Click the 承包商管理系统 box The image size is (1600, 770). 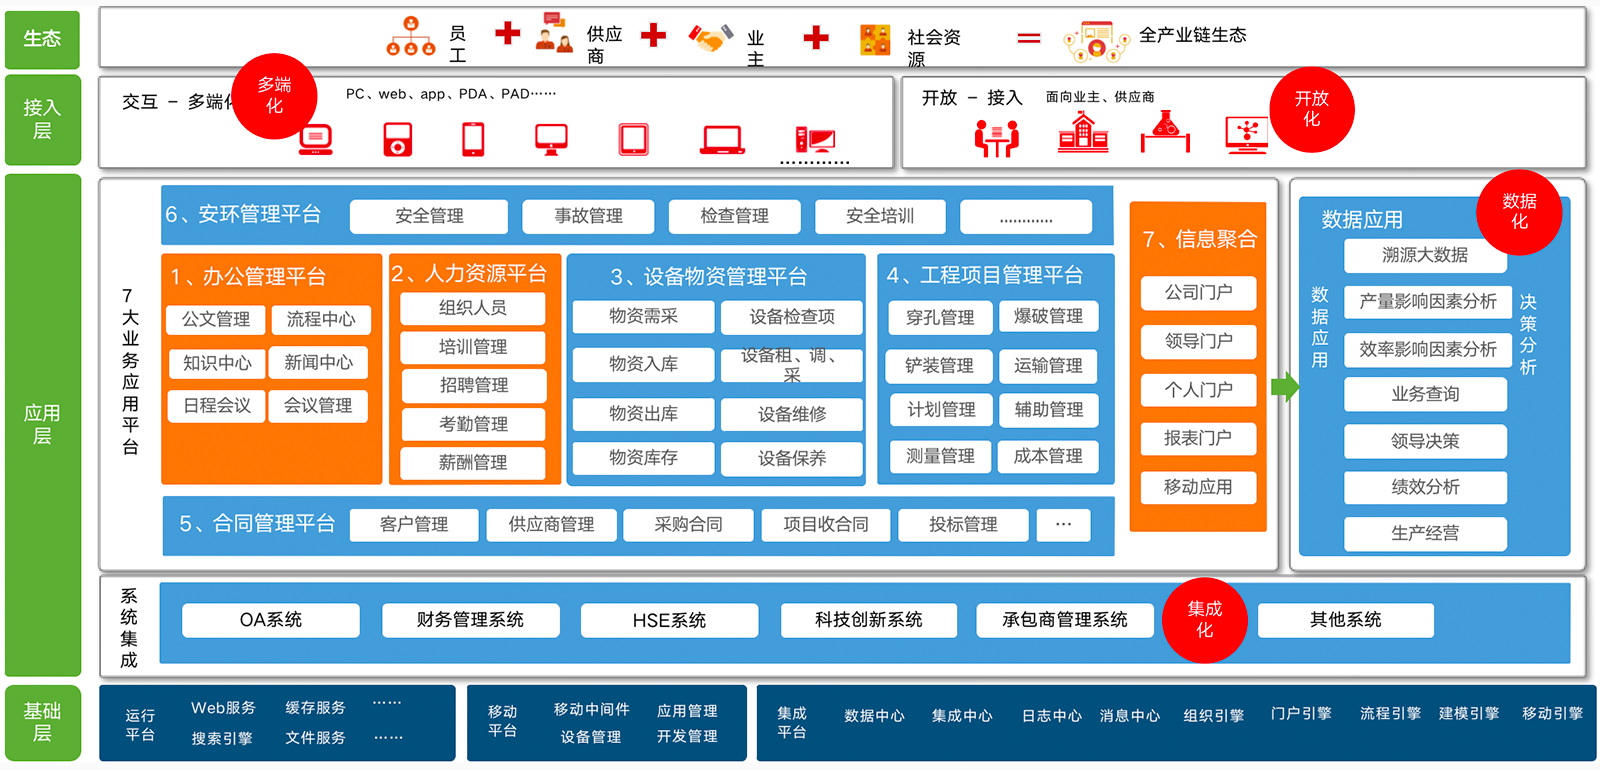pyautogui.click(x=1064, y=620)
